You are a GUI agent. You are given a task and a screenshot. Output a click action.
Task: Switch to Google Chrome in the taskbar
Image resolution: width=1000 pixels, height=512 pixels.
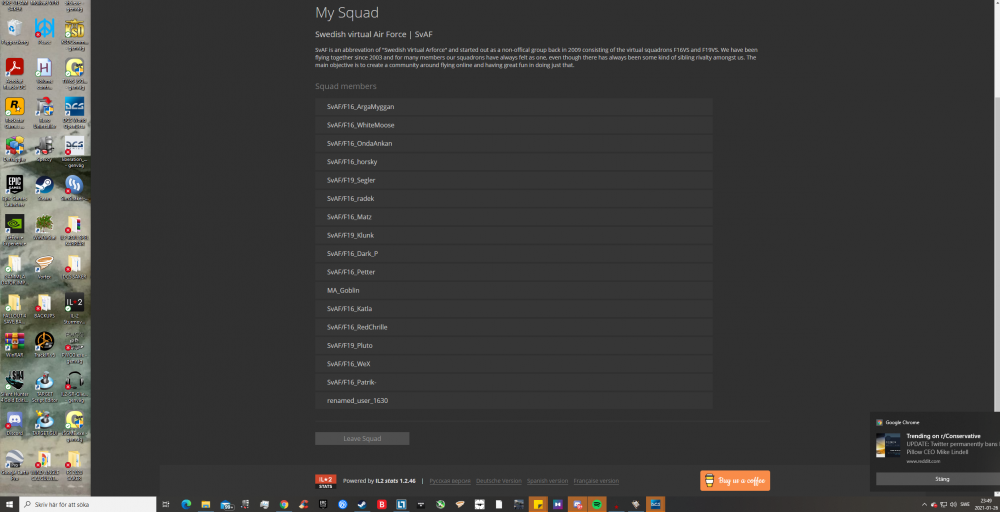point(284,504)
